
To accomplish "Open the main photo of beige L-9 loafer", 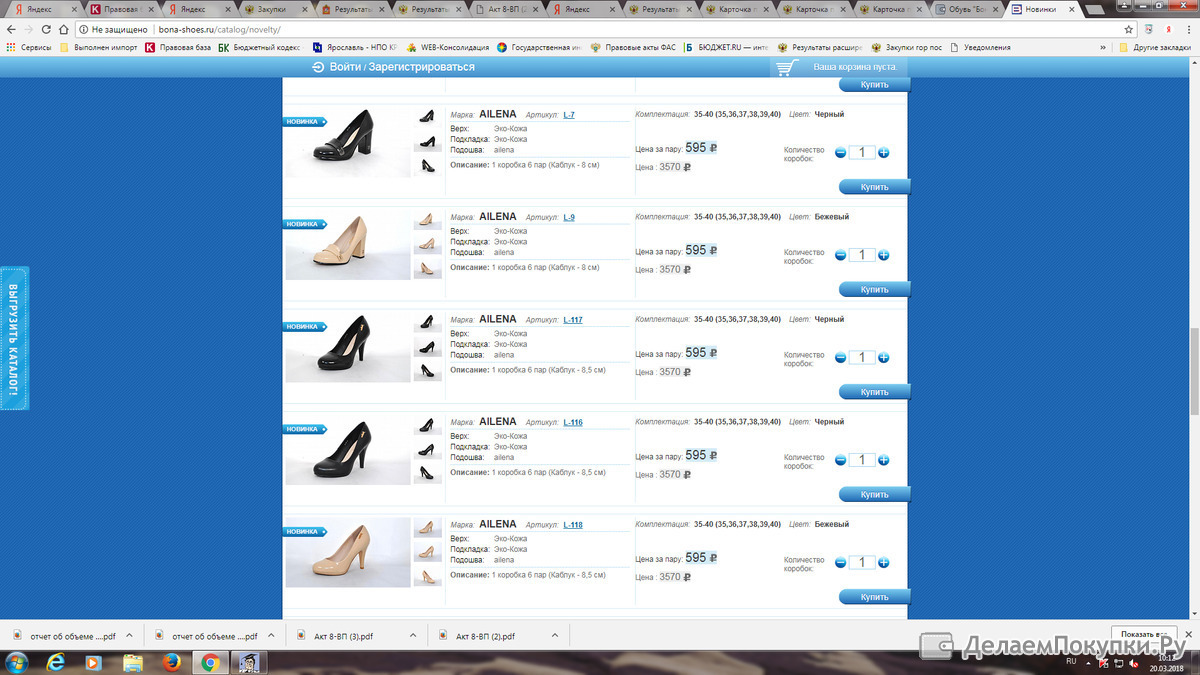I will [x=348, y=244].
